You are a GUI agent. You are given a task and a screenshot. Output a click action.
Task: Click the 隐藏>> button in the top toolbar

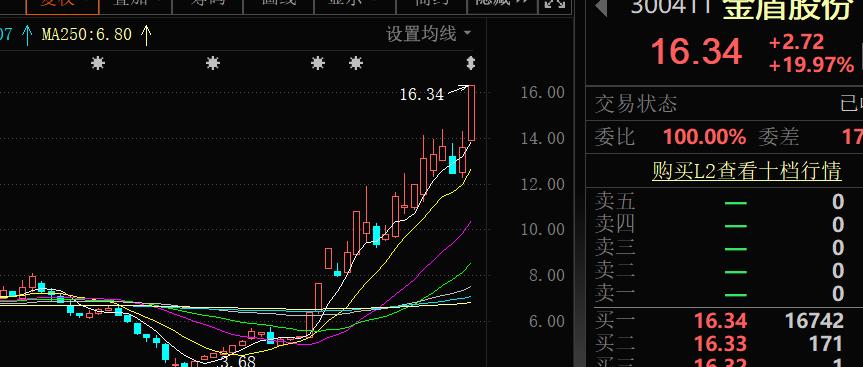pyautogui.click(x=501, y=3)
